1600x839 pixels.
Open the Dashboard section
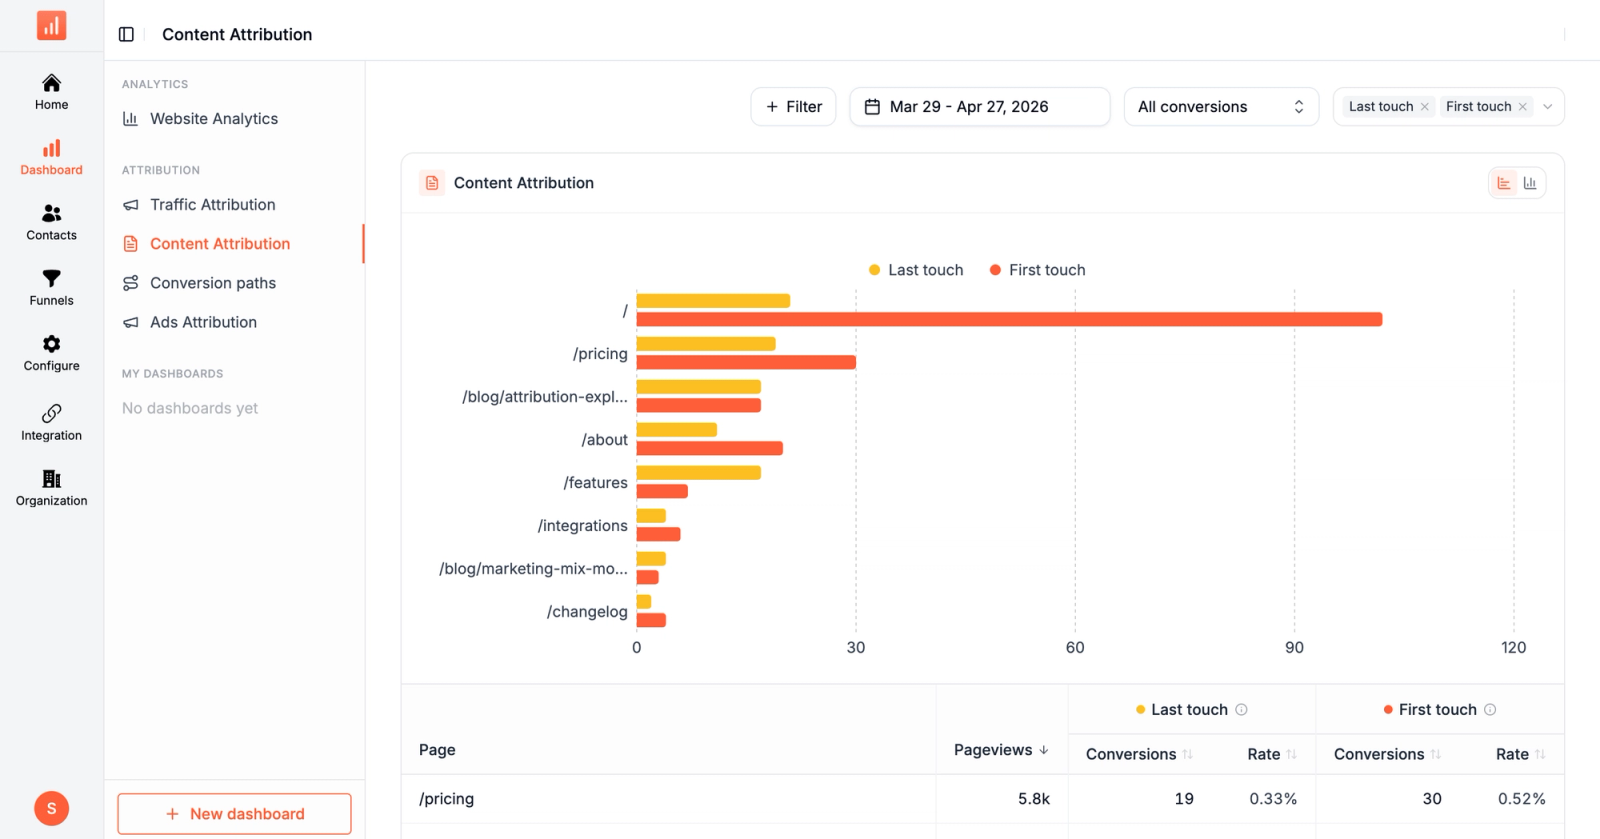[x=51, y=157]
